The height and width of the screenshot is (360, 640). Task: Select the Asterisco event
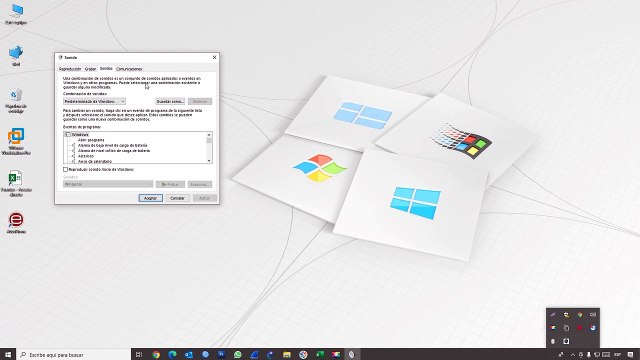pos(86,156)
